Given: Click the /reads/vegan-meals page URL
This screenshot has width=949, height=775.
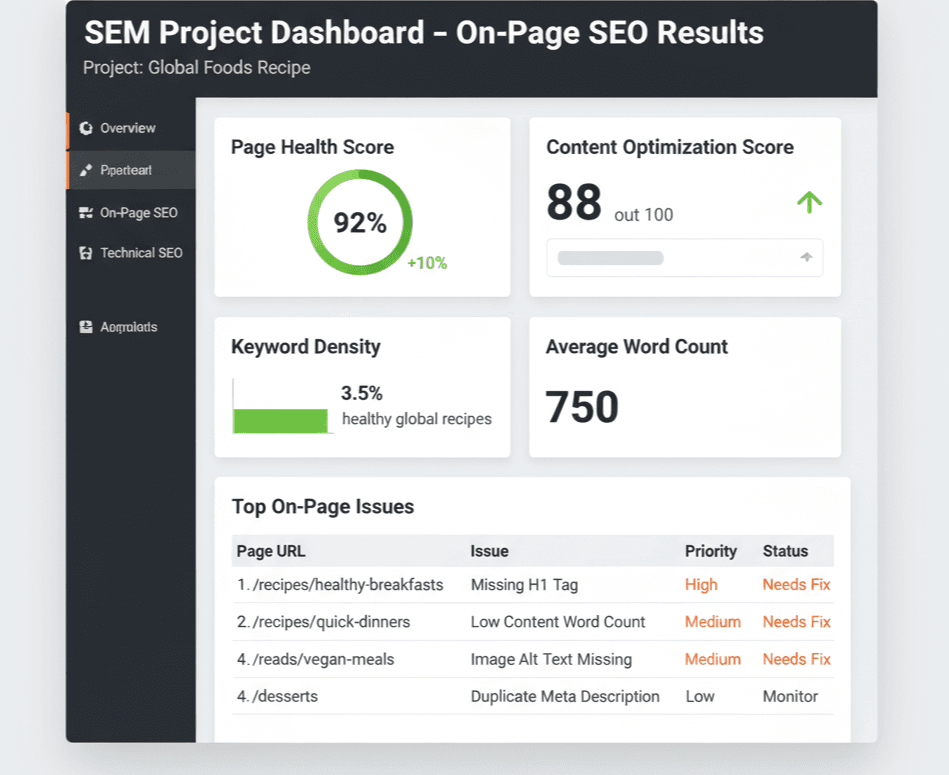Looking at the screenshot, I should coord(323,659).
